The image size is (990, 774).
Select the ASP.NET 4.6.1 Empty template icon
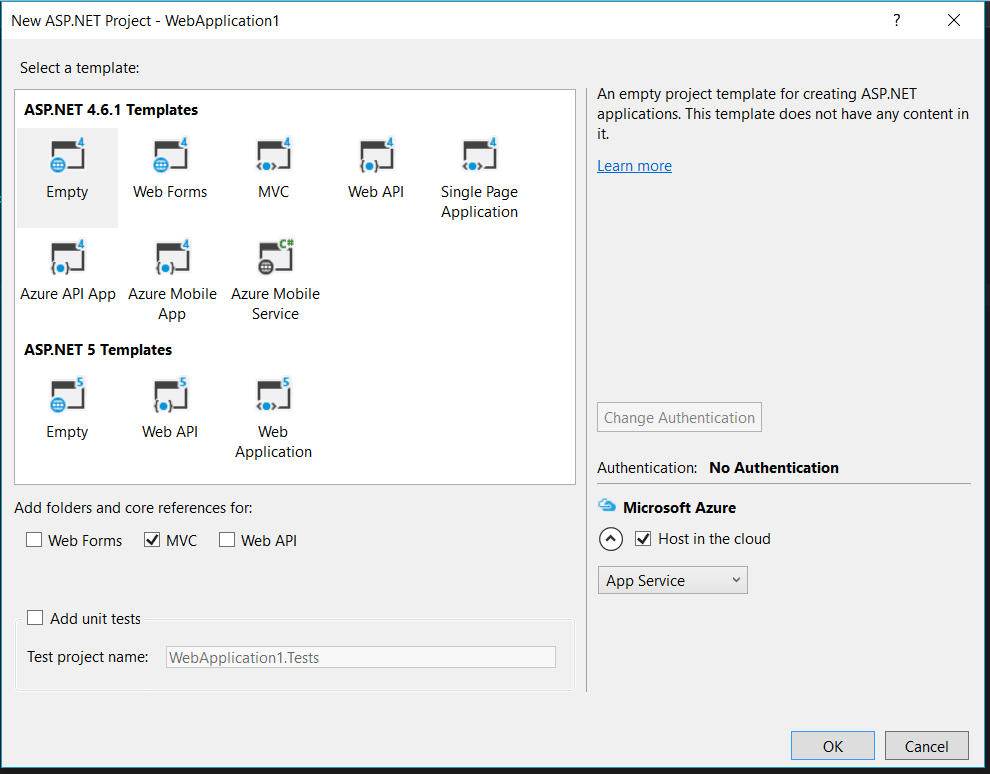click(67, 157)
